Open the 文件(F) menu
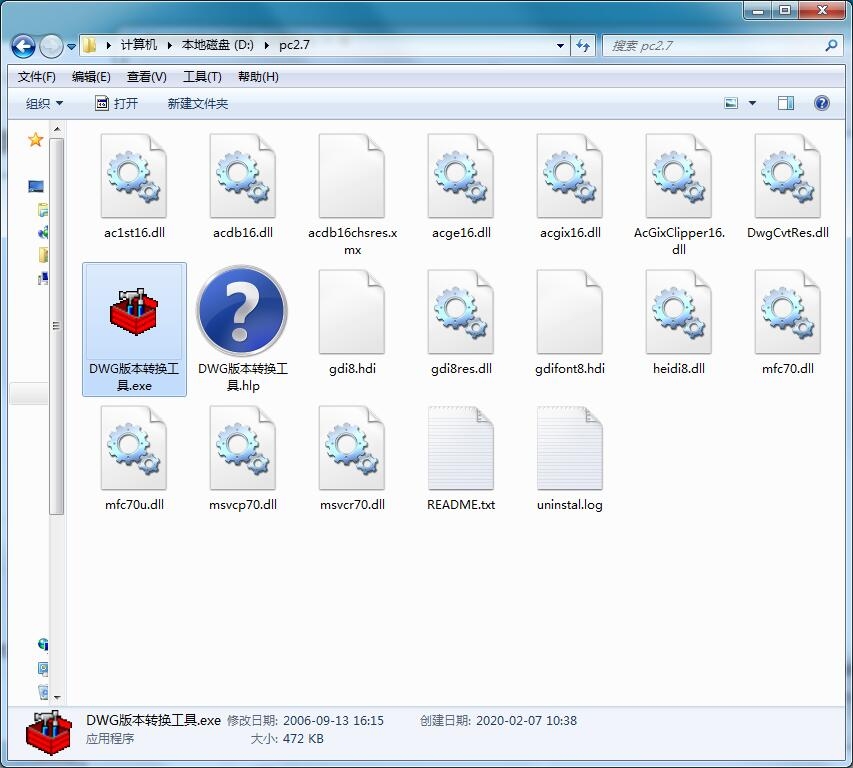Viewport: 853px width, 768px height. [x=36, y=77]
